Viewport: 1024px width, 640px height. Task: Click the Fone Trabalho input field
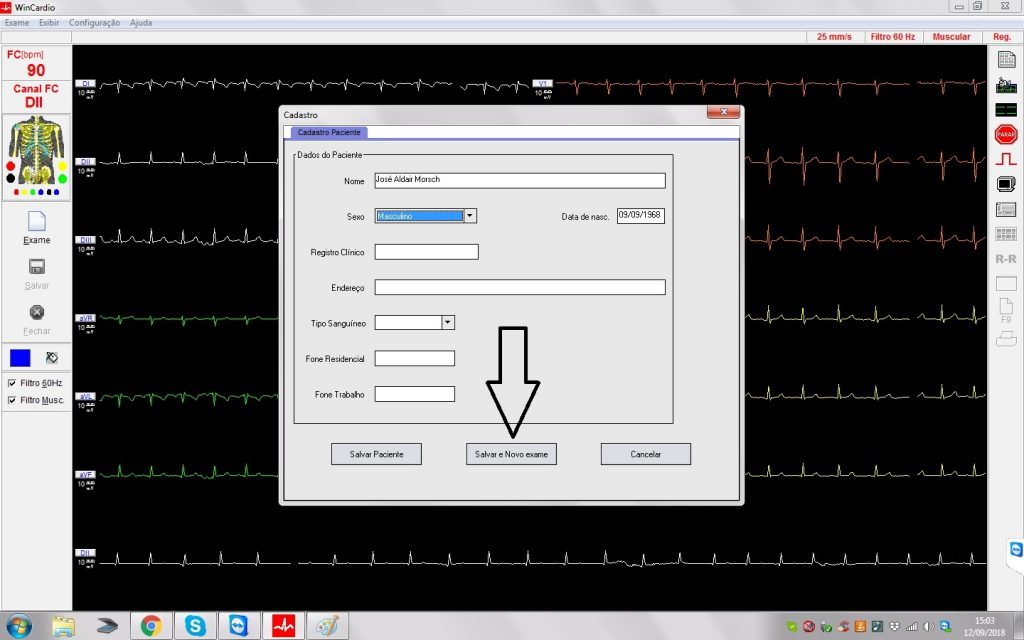415,394
